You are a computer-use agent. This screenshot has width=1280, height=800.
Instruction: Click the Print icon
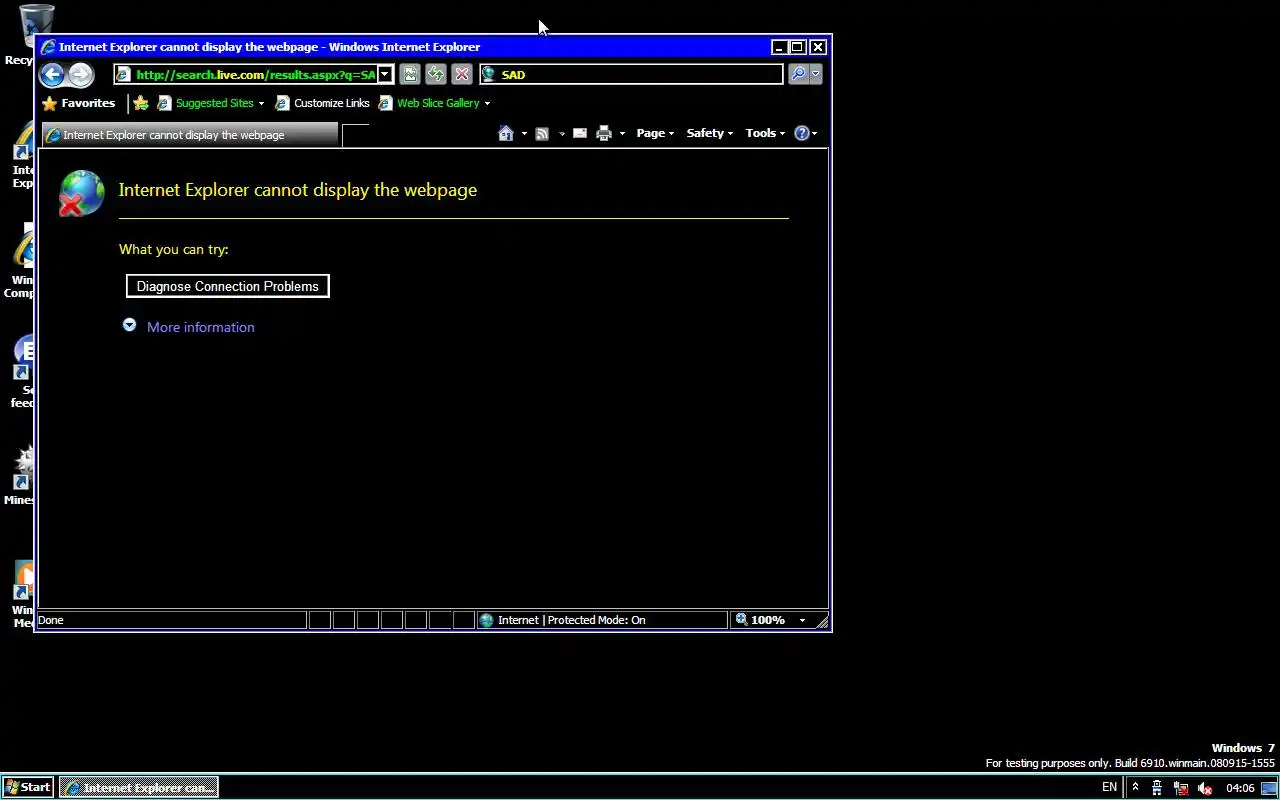click(x=604, y=133)
